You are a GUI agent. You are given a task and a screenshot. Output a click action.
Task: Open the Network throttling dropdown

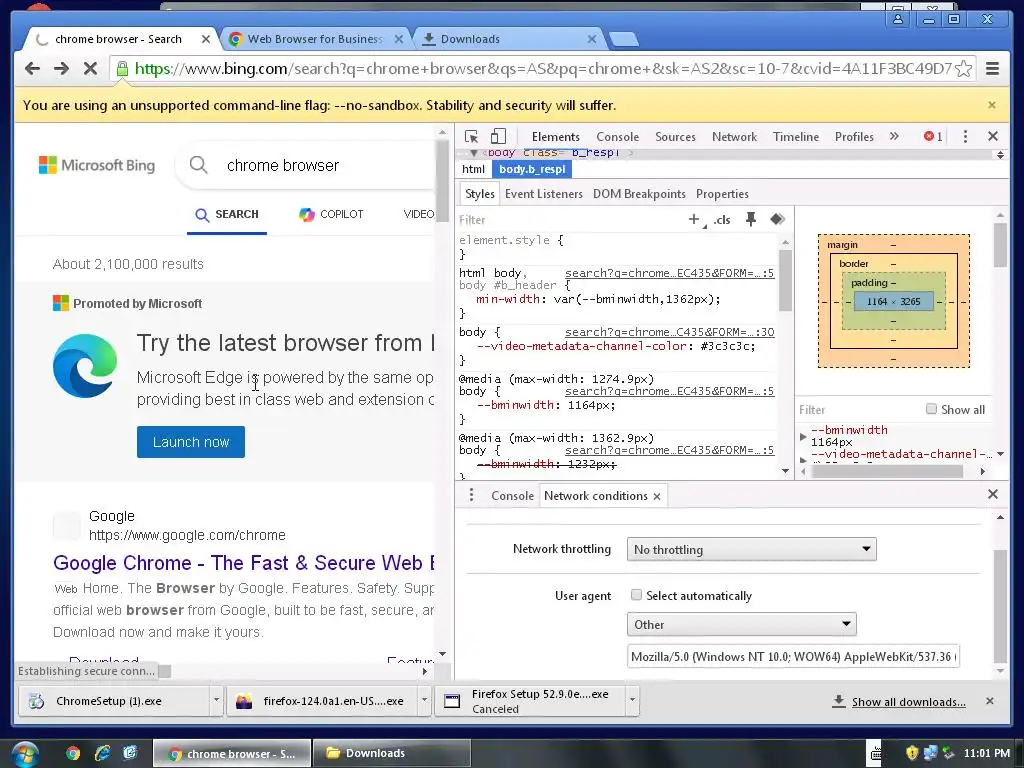[751, 549]
